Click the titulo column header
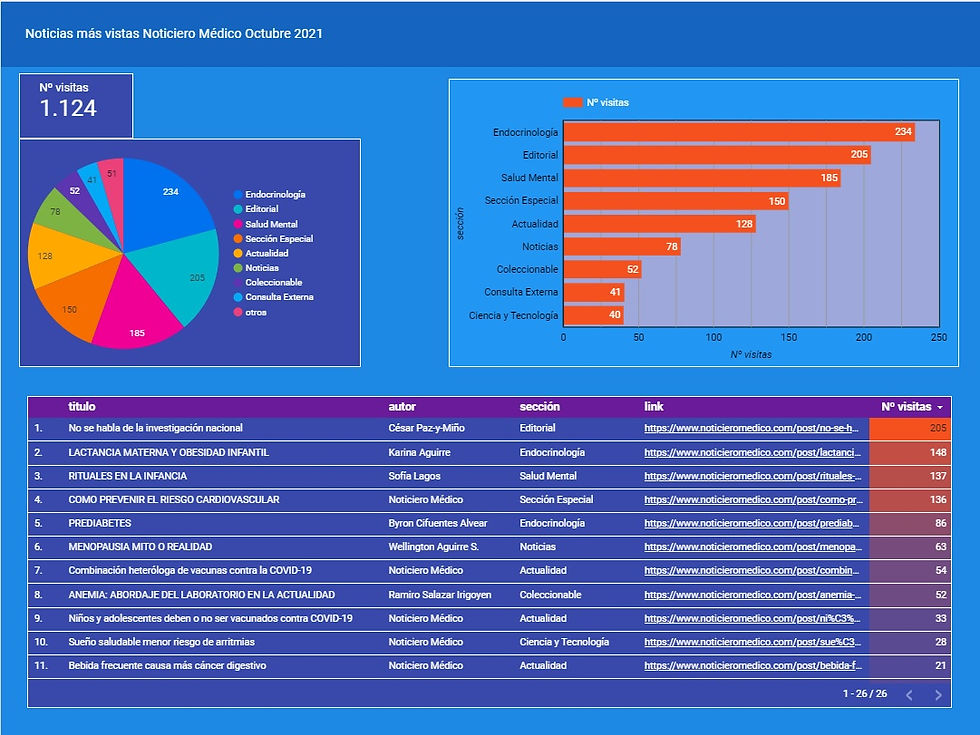This screenshot has height=735, width=980. coord(82,407)
